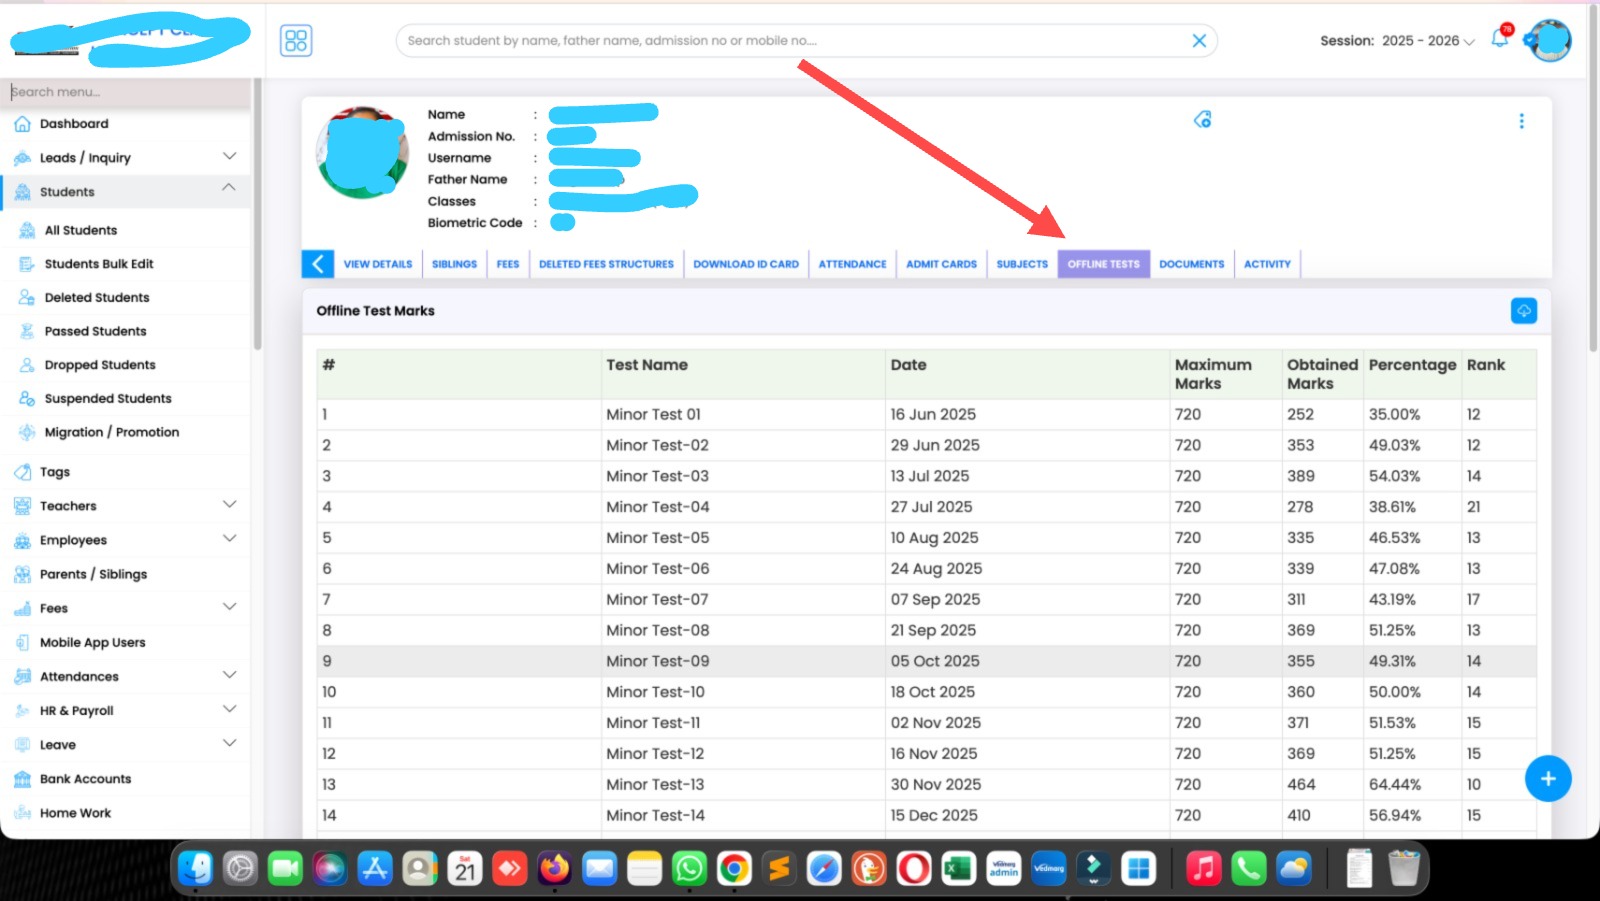Open the grid apps menu icon
The width and height of the screenshot is (1600, 901).
tap(296, 41)
